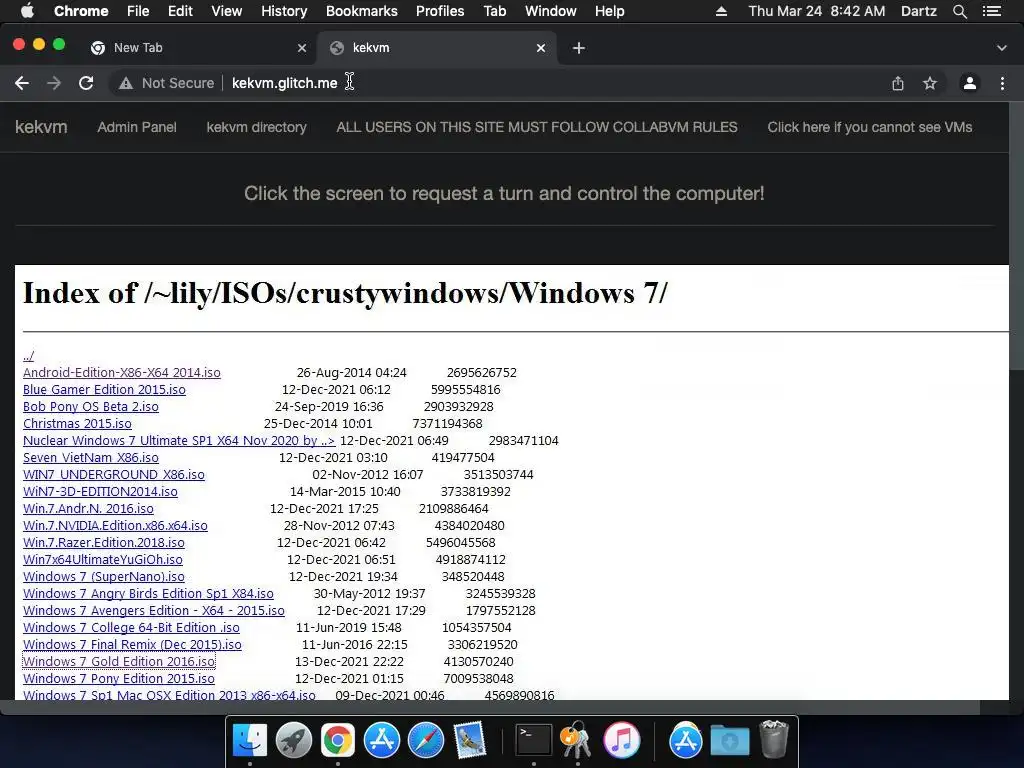Viewport: 1024px width, 768px height.
Task: Open Win.7.NVIDIA.Edition.x86.x64.iso
Action: pyautogui.click(x=115, y=525)
